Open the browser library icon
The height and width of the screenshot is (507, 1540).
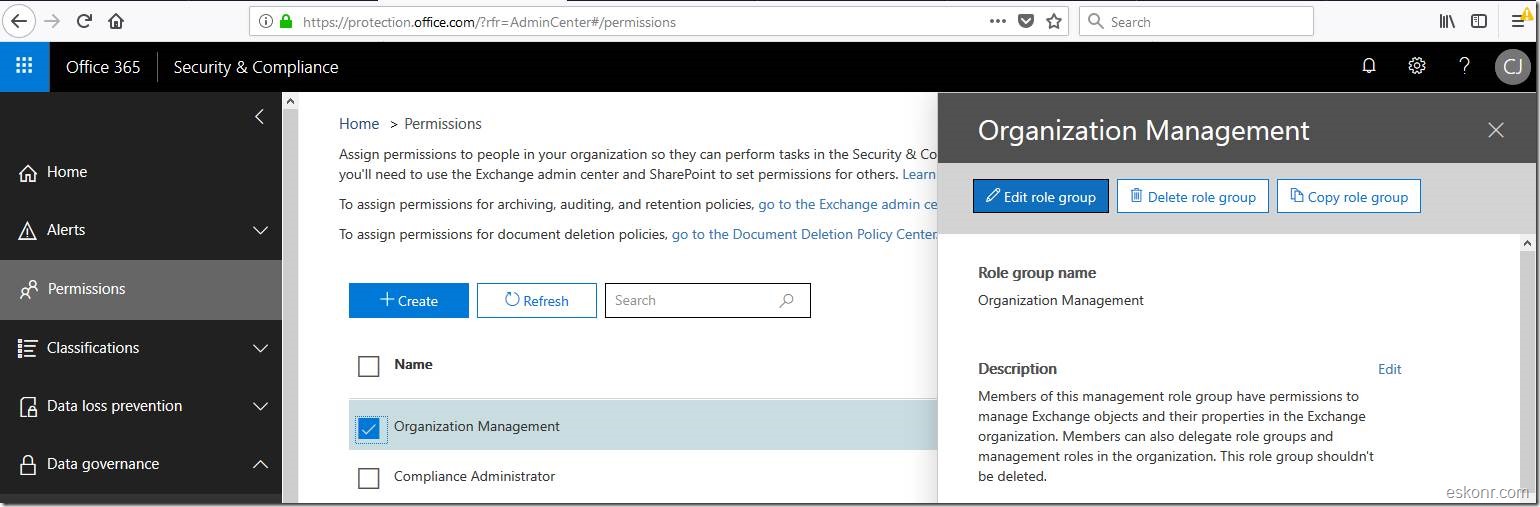click(1447, 21)
